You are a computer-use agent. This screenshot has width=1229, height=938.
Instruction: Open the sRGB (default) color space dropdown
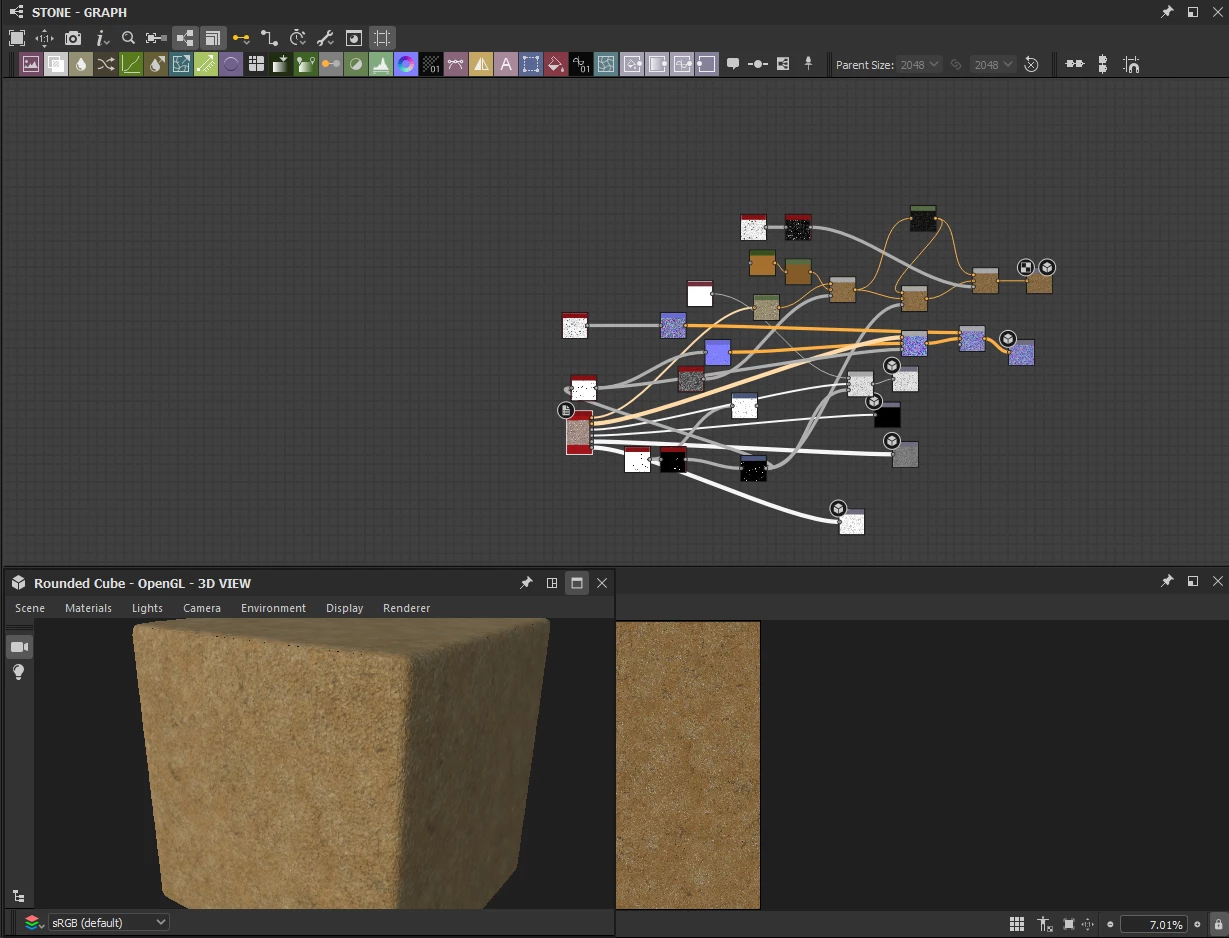[x=108, y=922]
